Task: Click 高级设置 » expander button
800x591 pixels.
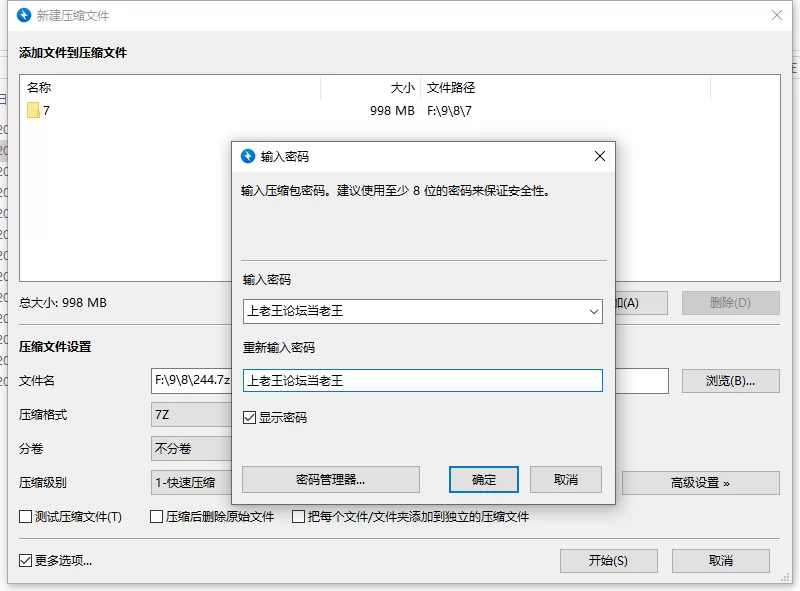Action: (x=700, y=483)
